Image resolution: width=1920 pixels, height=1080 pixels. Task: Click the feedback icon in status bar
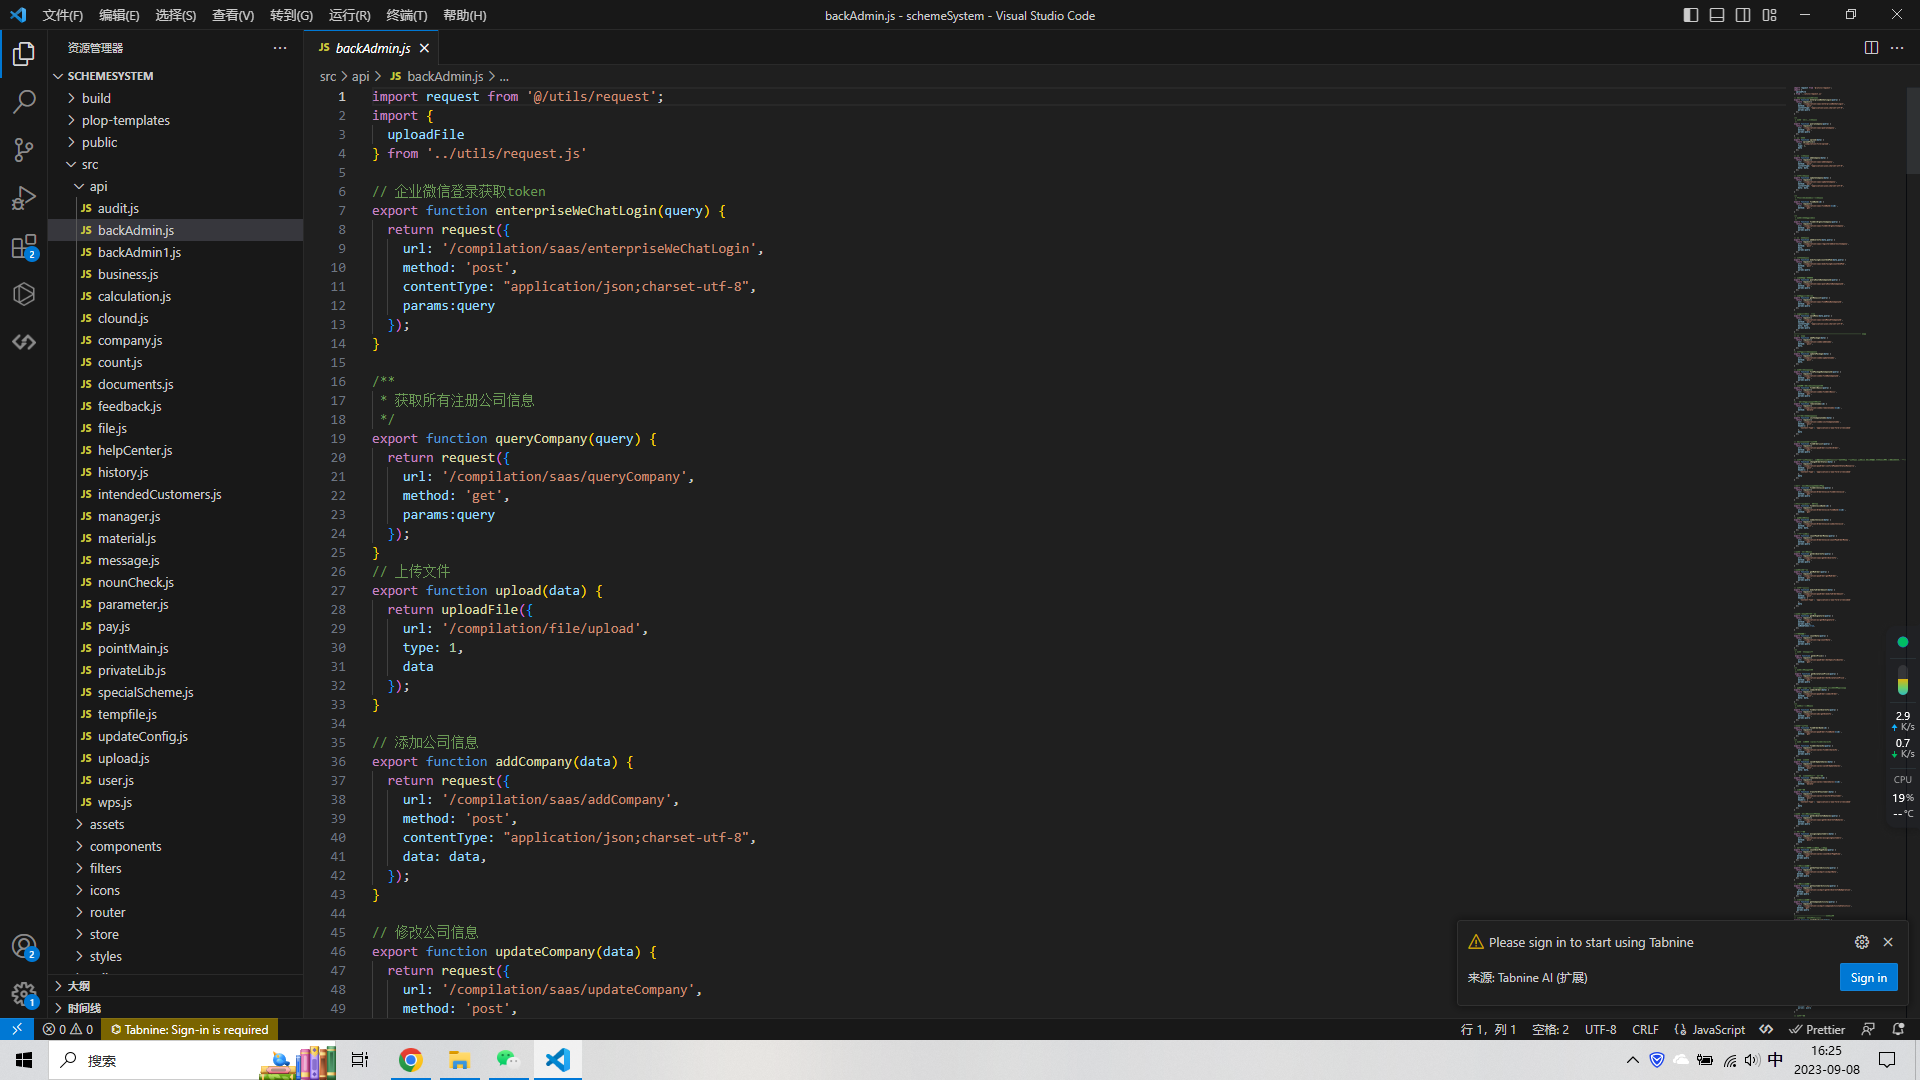click(x=1868, y=1029)
